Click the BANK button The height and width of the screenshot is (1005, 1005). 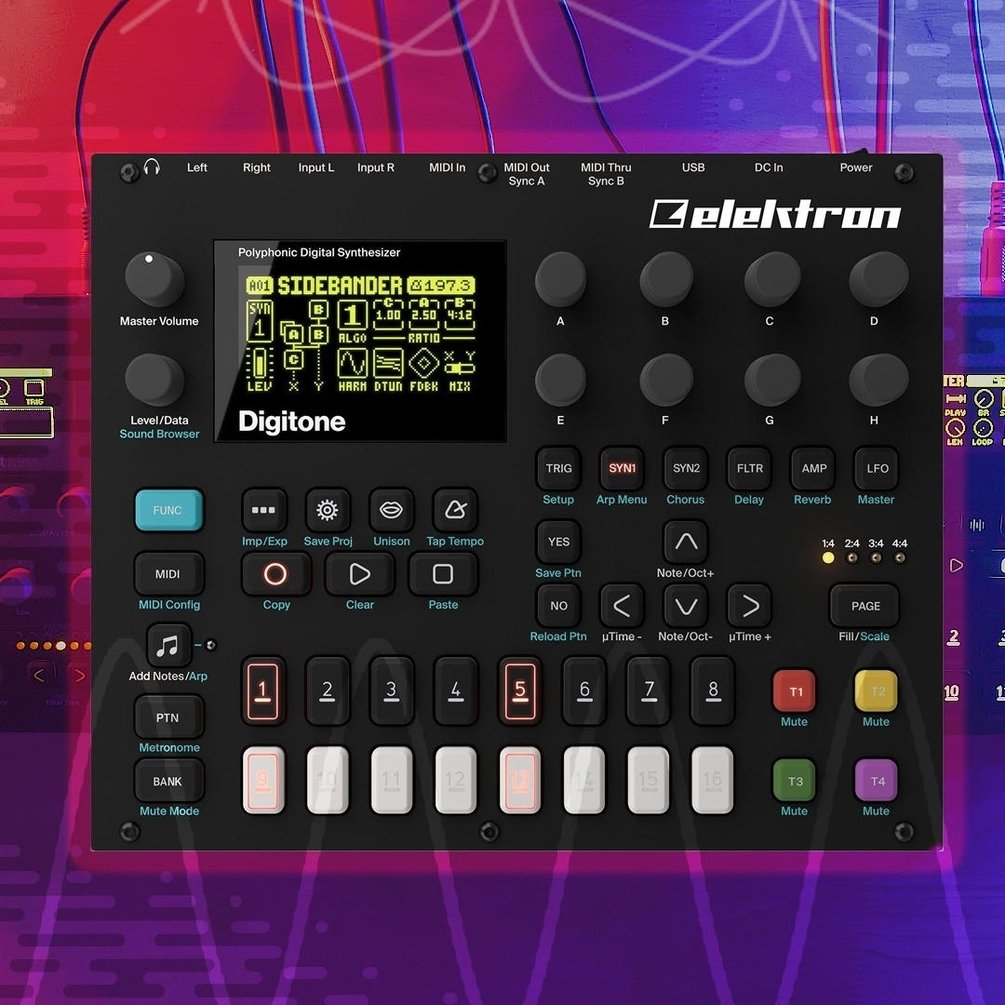(169, 781)
